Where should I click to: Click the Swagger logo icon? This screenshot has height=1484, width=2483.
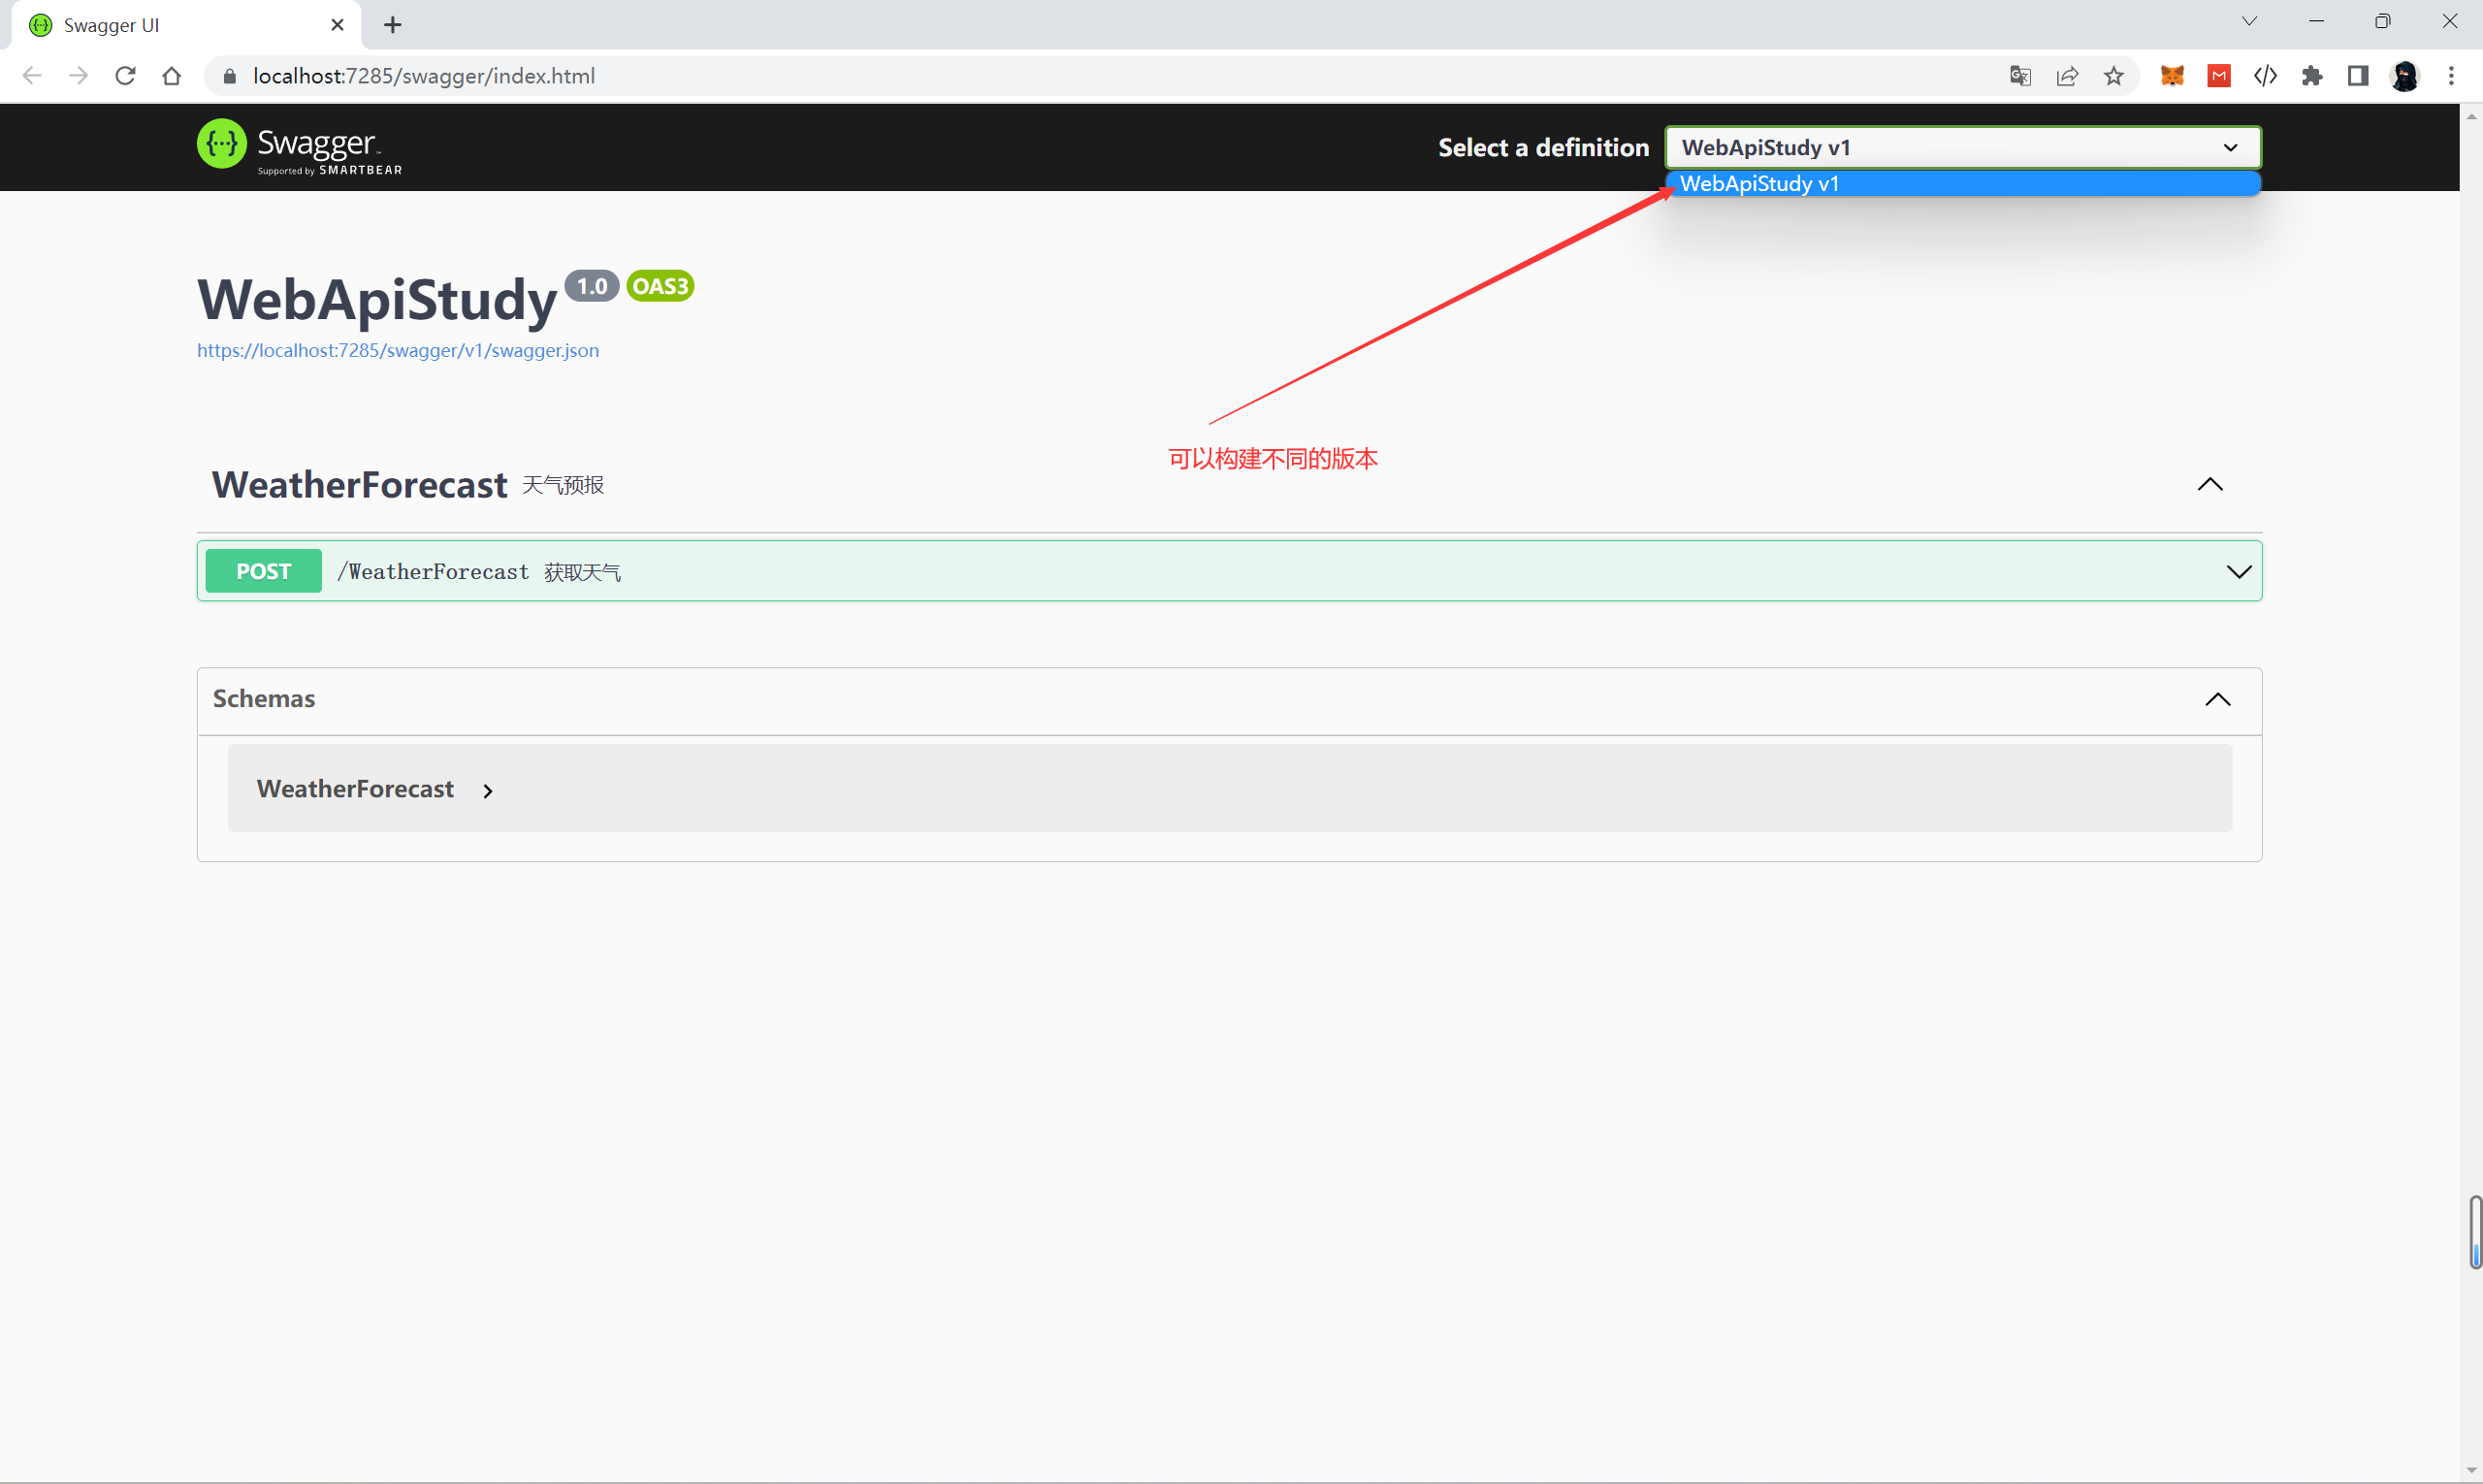coord(222,144)
